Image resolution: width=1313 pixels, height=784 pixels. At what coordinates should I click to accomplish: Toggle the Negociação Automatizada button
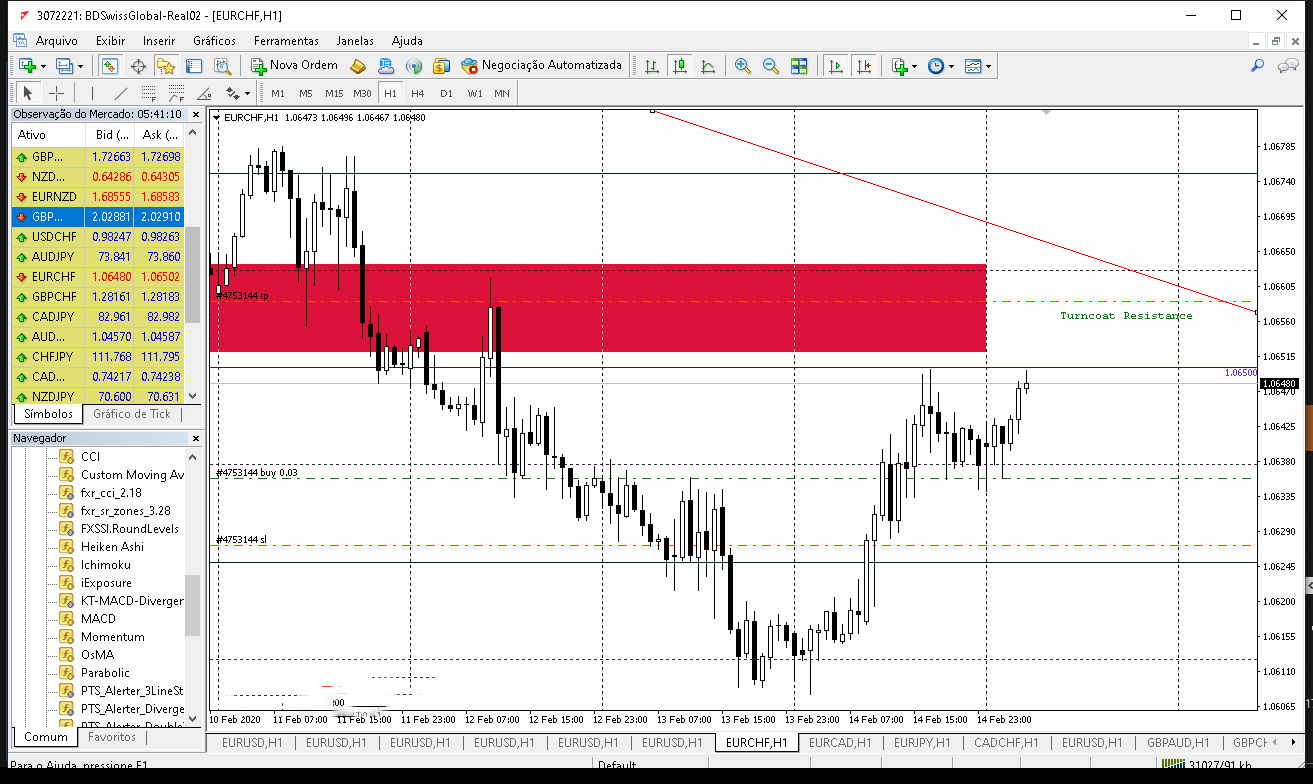[541, 66]
